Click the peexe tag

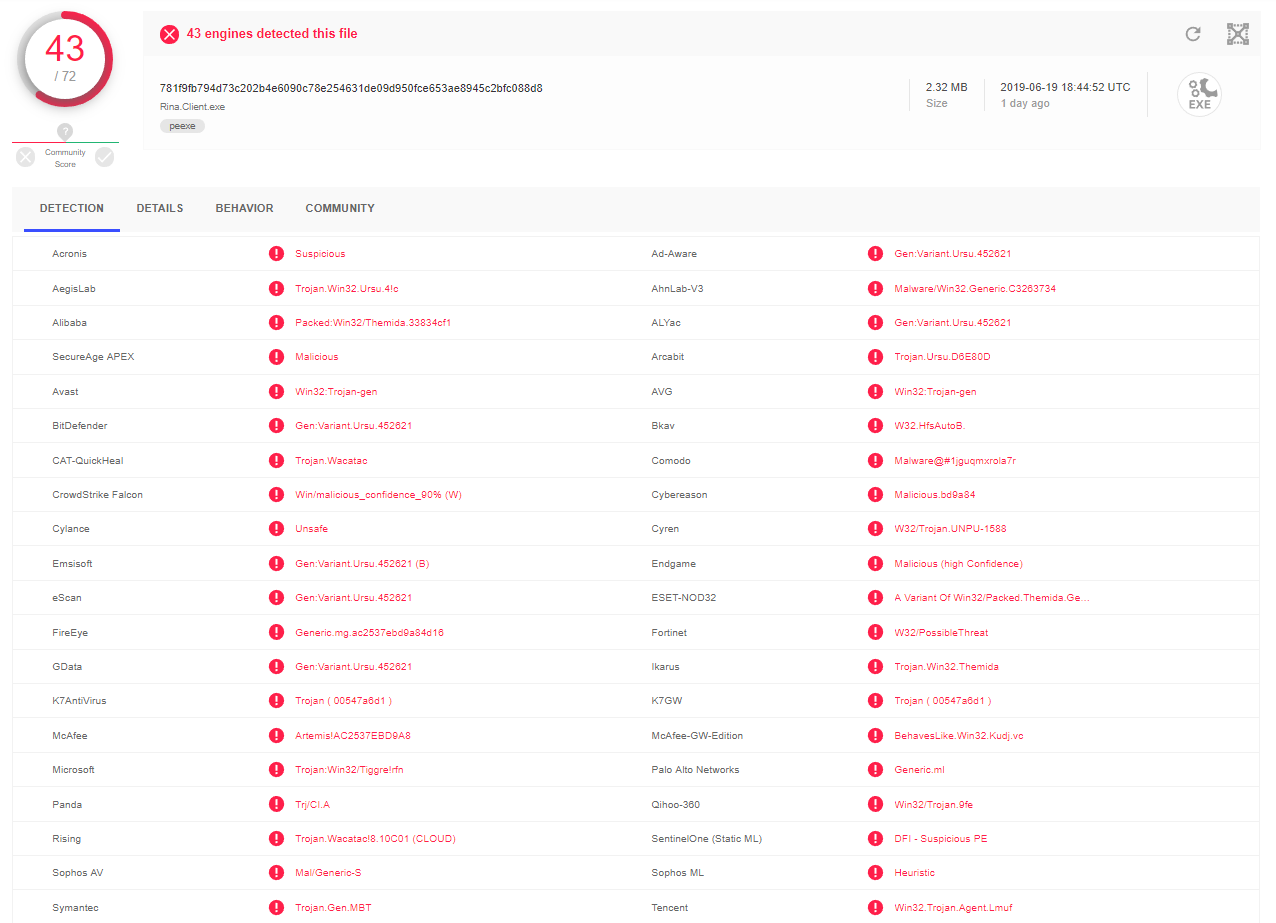(182, 126)
